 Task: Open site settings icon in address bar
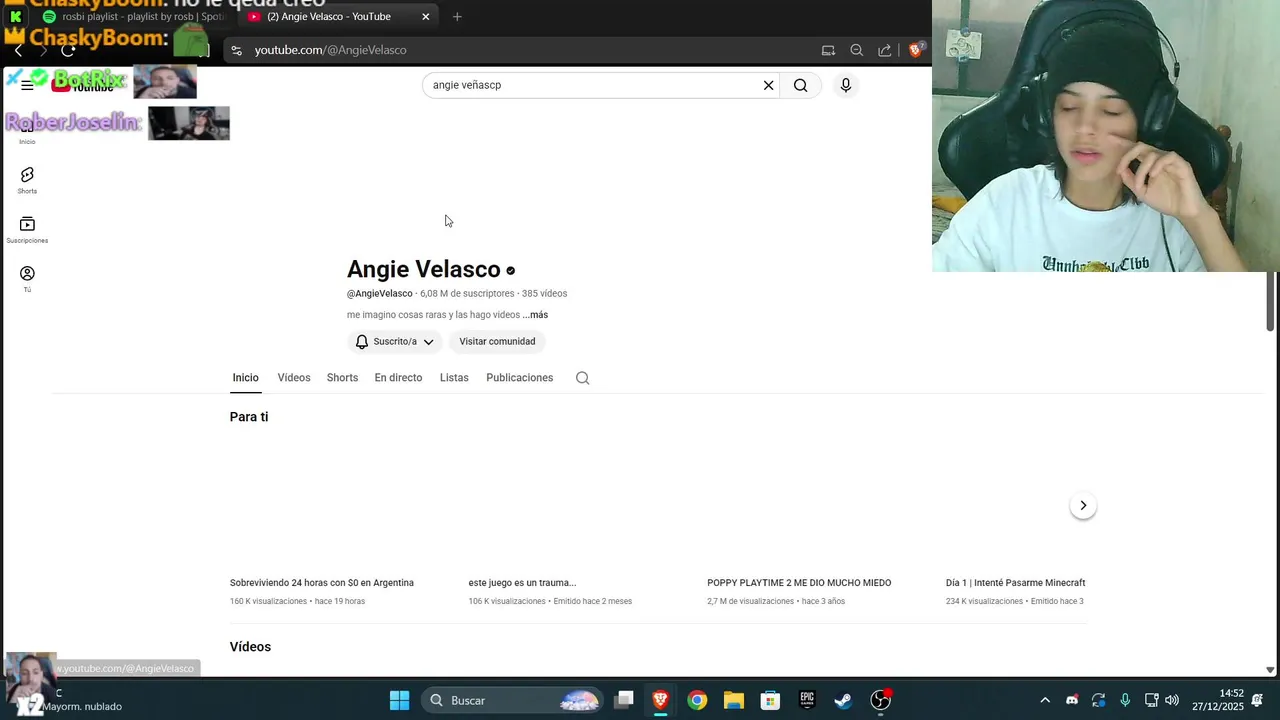coord(236,50)
